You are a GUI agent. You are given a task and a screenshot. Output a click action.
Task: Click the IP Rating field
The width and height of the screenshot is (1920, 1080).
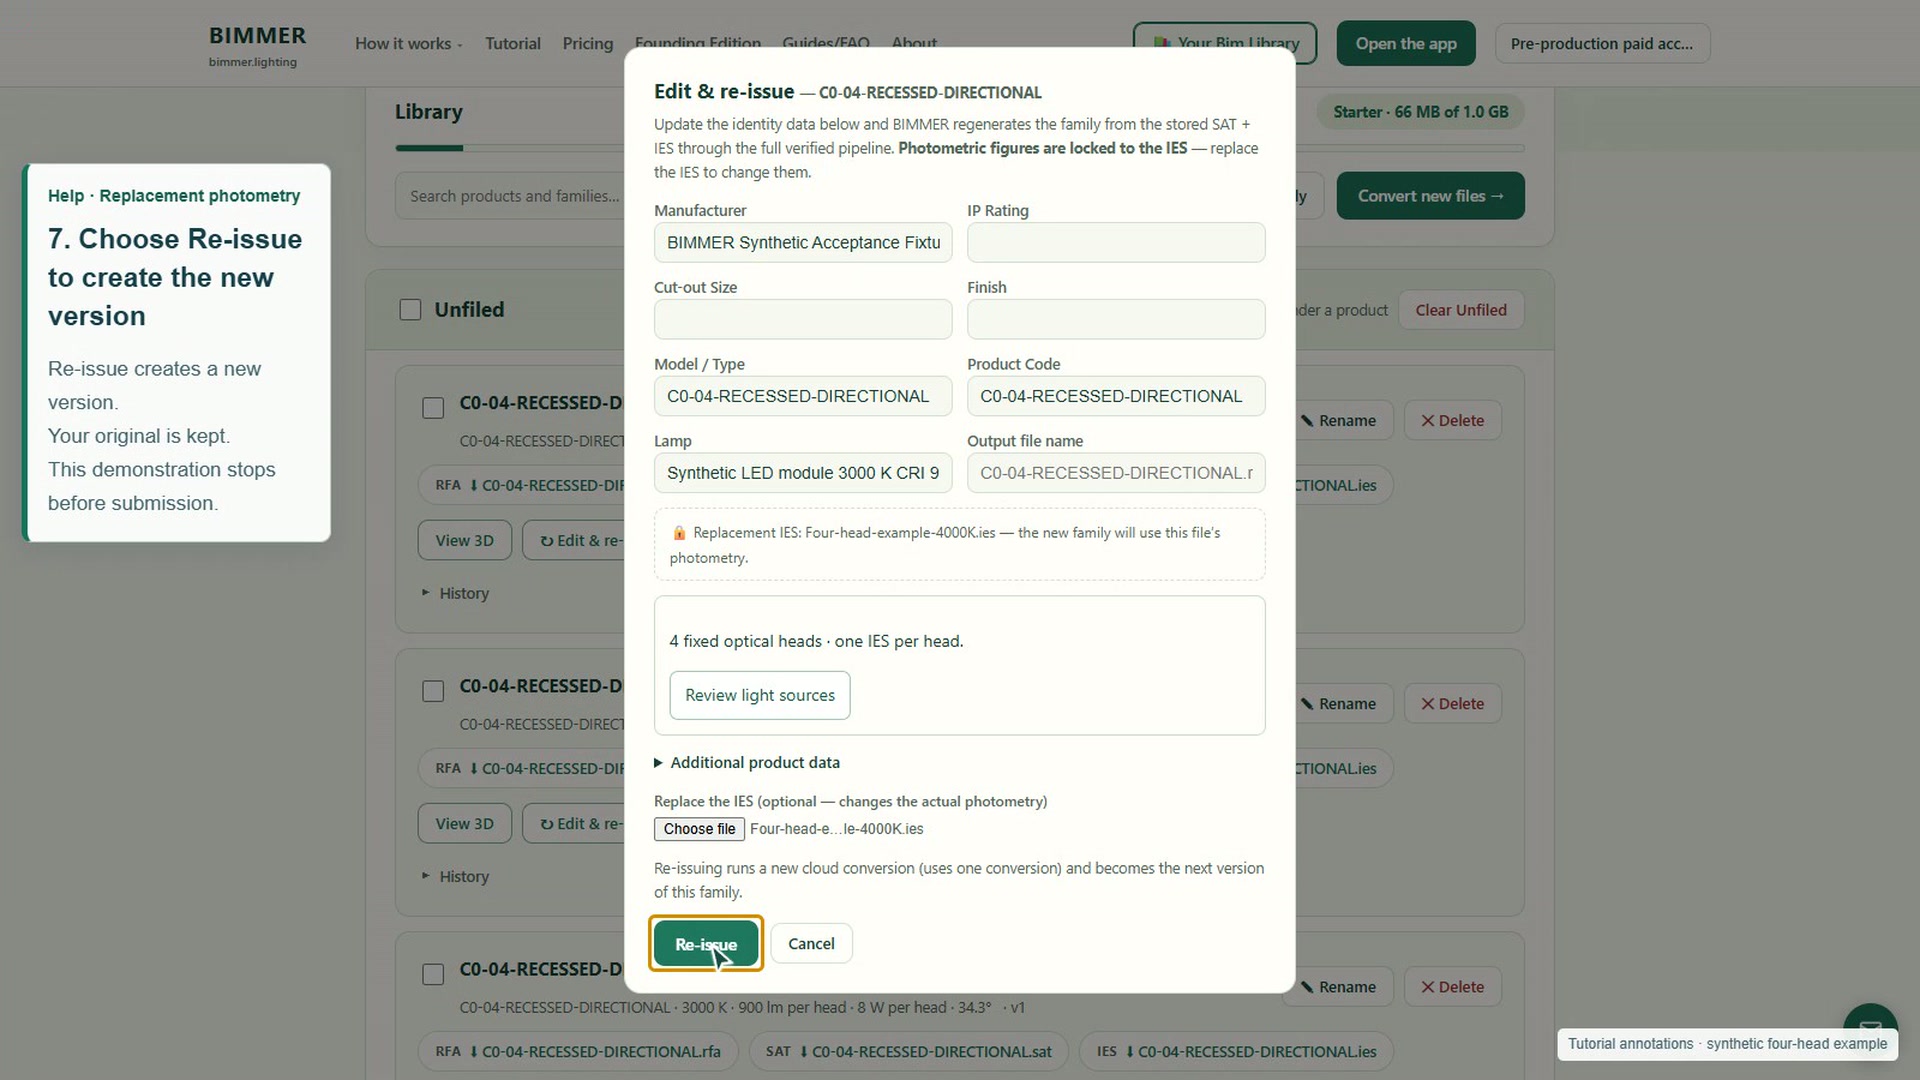tap(1116, 242)
